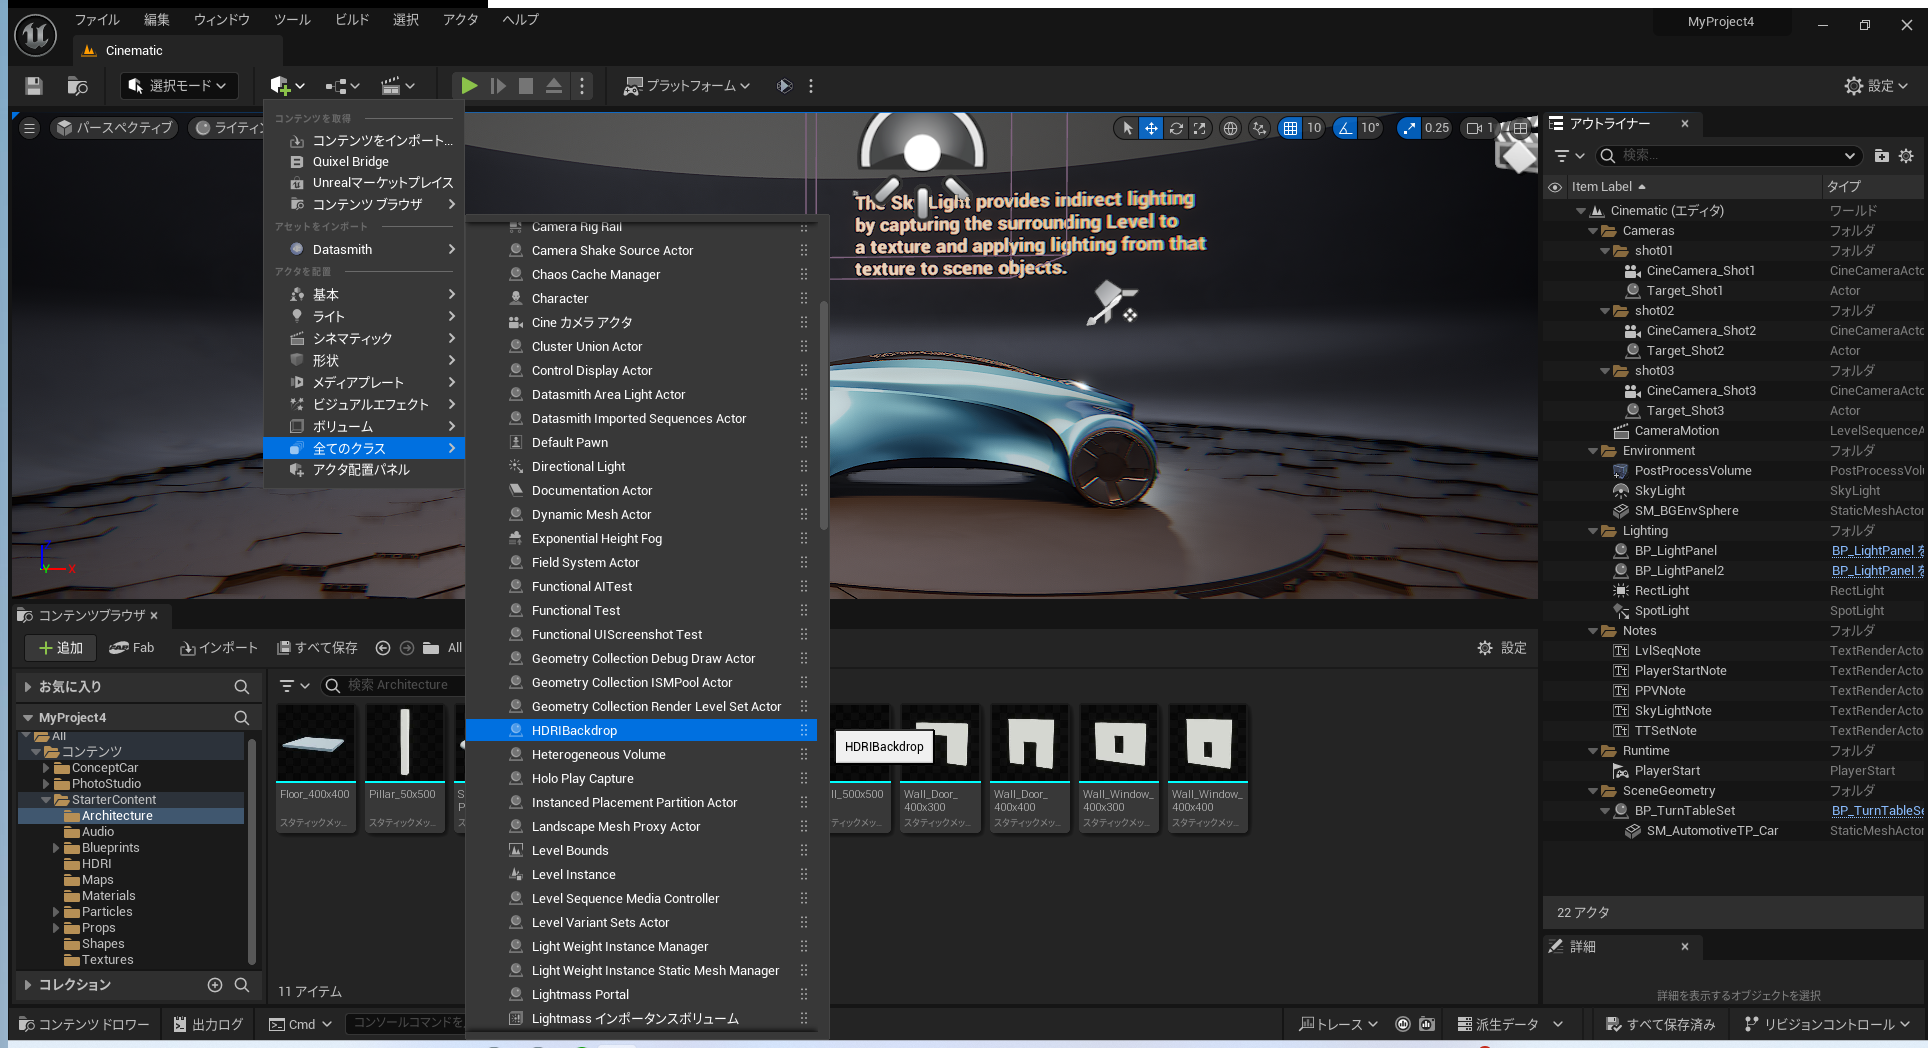Click the class list vertical scrollbar

tap(823, 415)
